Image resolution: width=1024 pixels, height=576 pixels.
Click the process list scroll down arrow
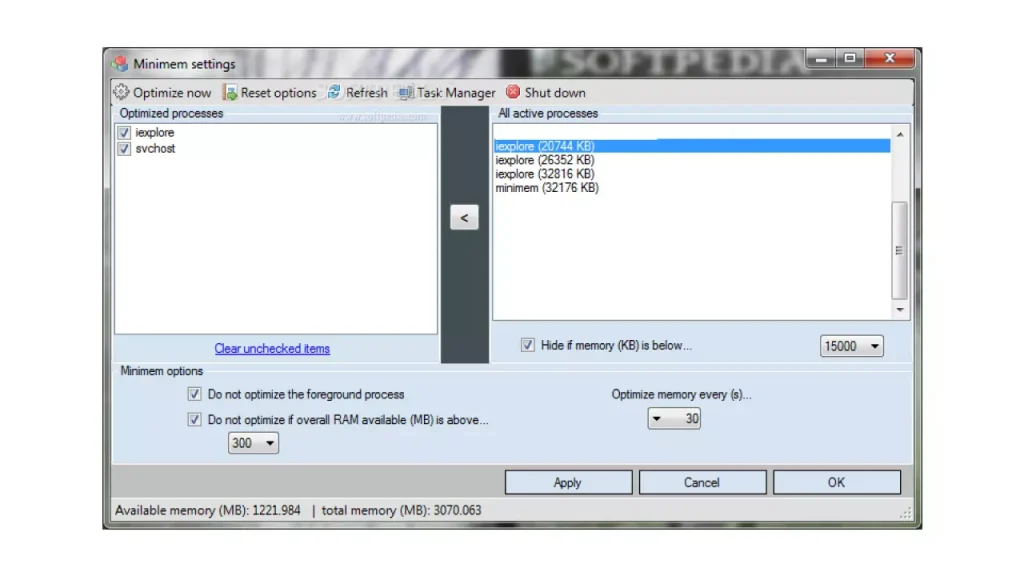tap(900, 310)
